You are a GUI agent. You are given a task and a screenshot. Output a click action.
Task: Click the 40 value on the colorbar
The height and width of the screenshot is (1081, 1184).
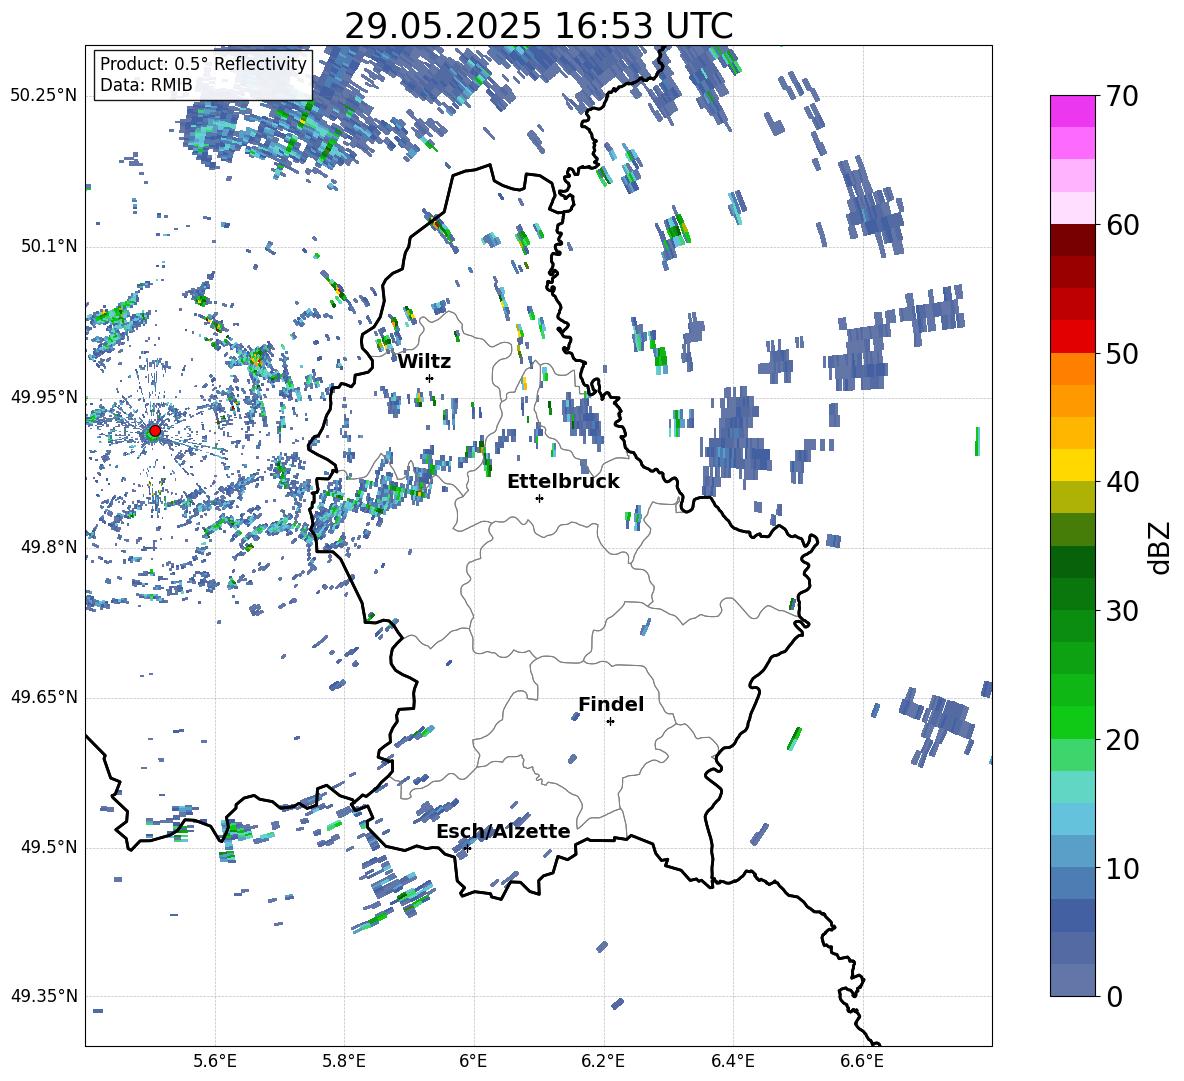tap(1121, 482)
